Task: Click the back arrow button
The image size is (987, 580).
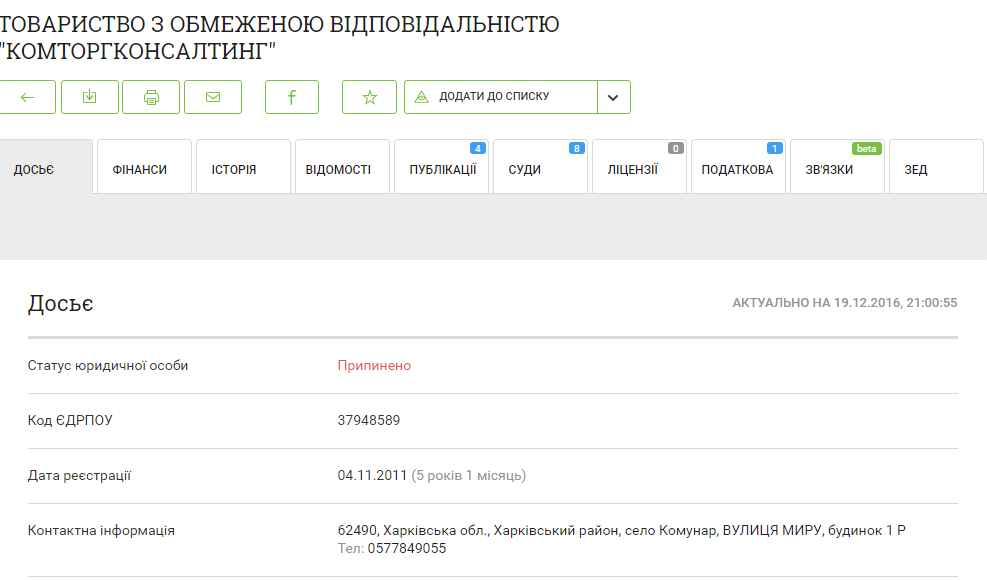Action: (28, 97)
